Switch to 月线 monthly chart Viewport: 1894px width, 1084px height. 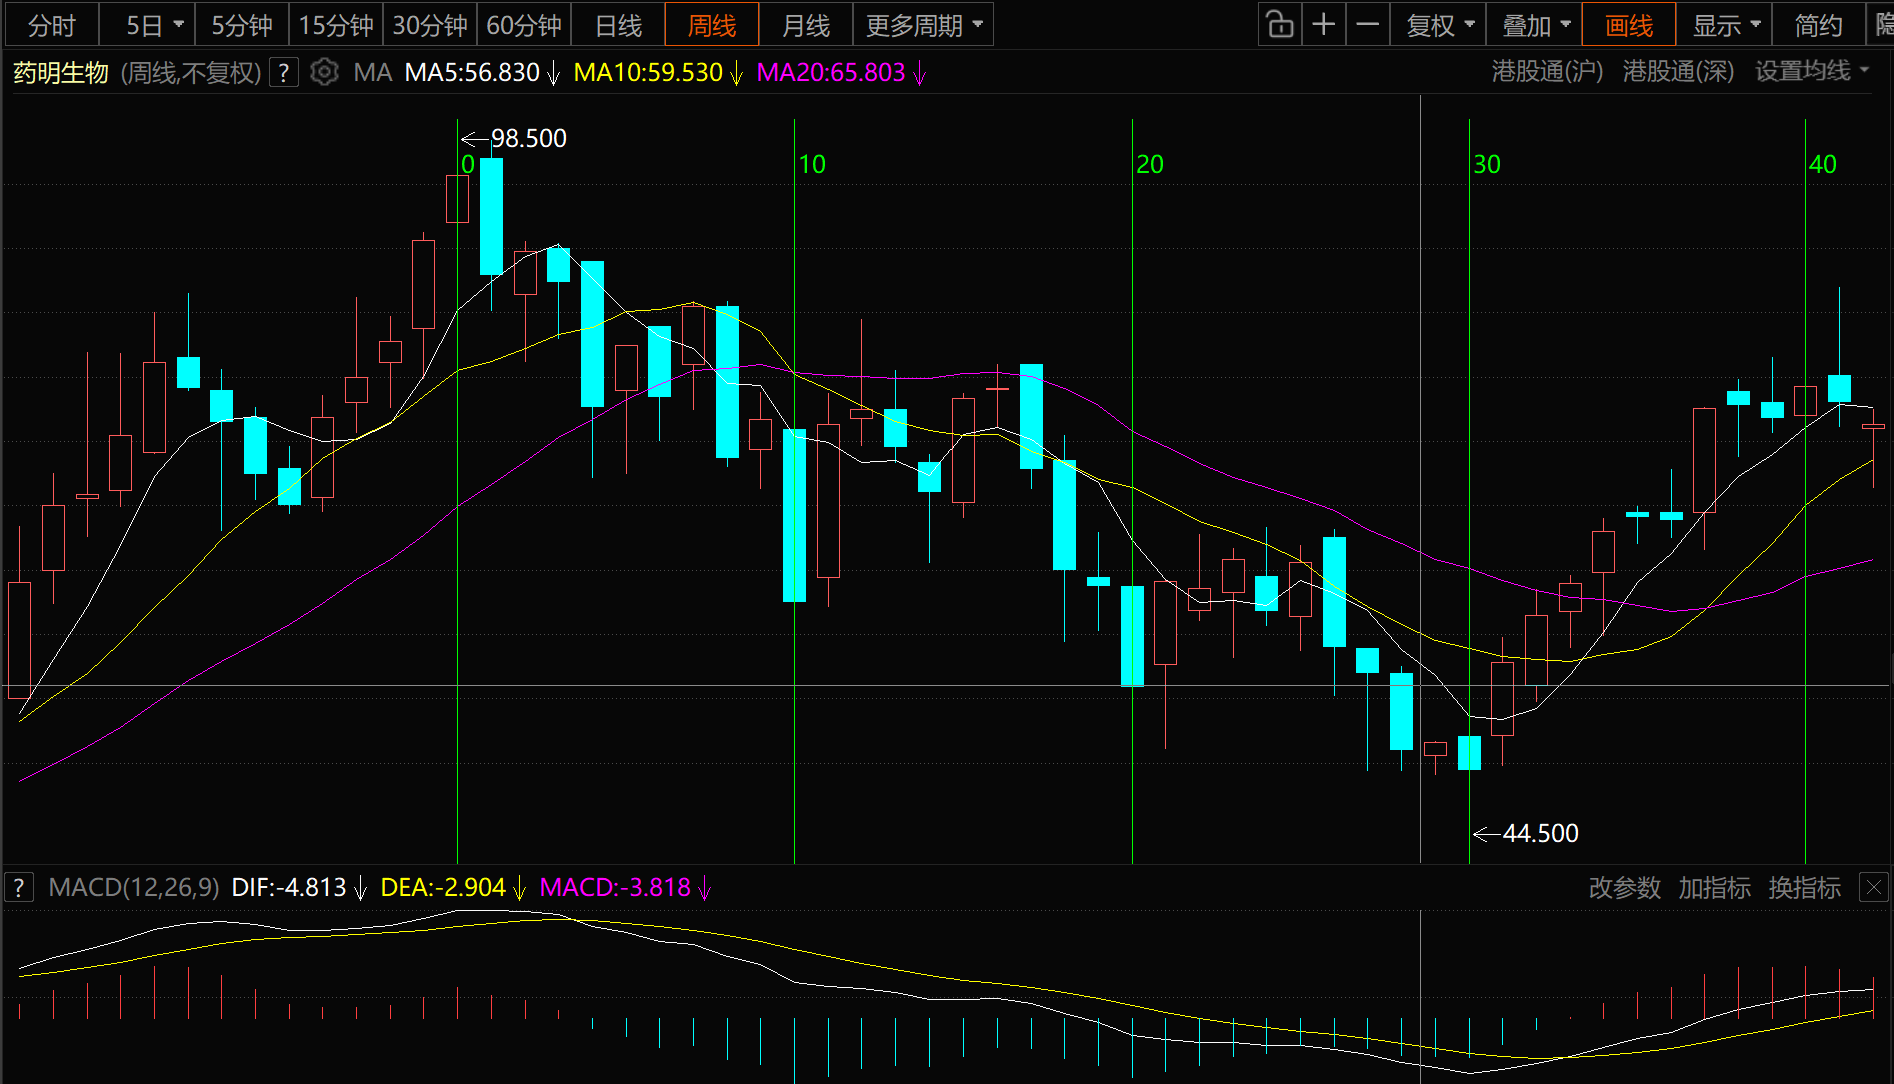click(x=806, y=25)
